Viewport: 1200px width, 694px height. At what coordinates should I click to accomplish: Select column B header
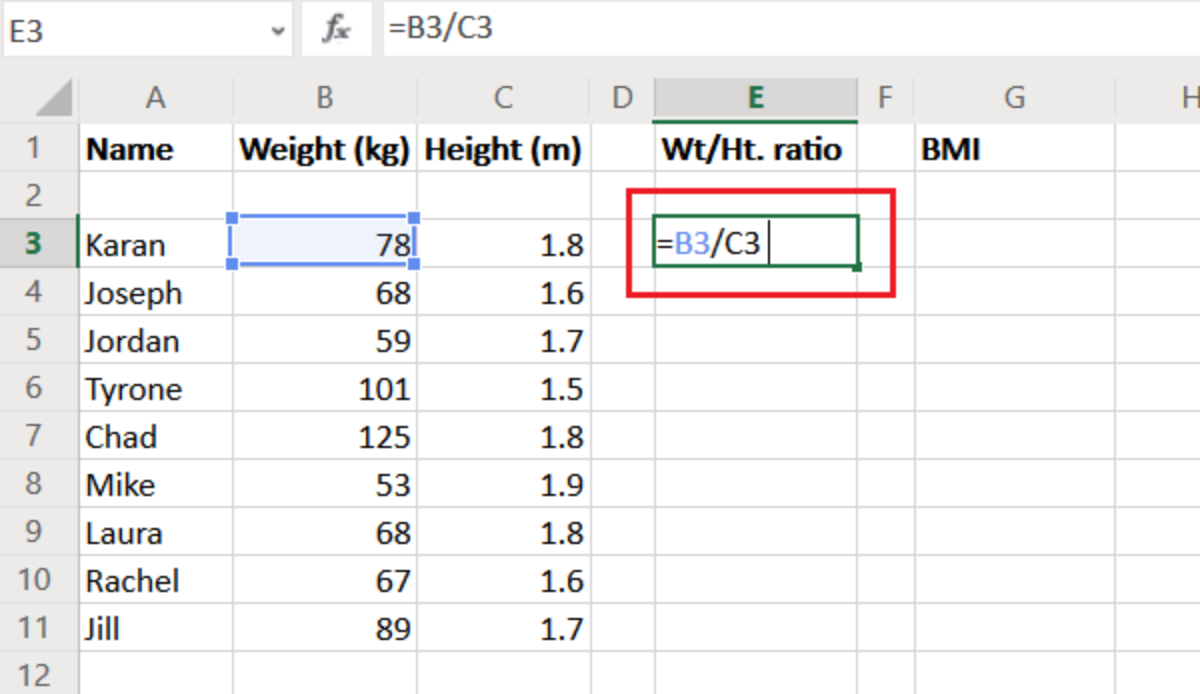325,99
